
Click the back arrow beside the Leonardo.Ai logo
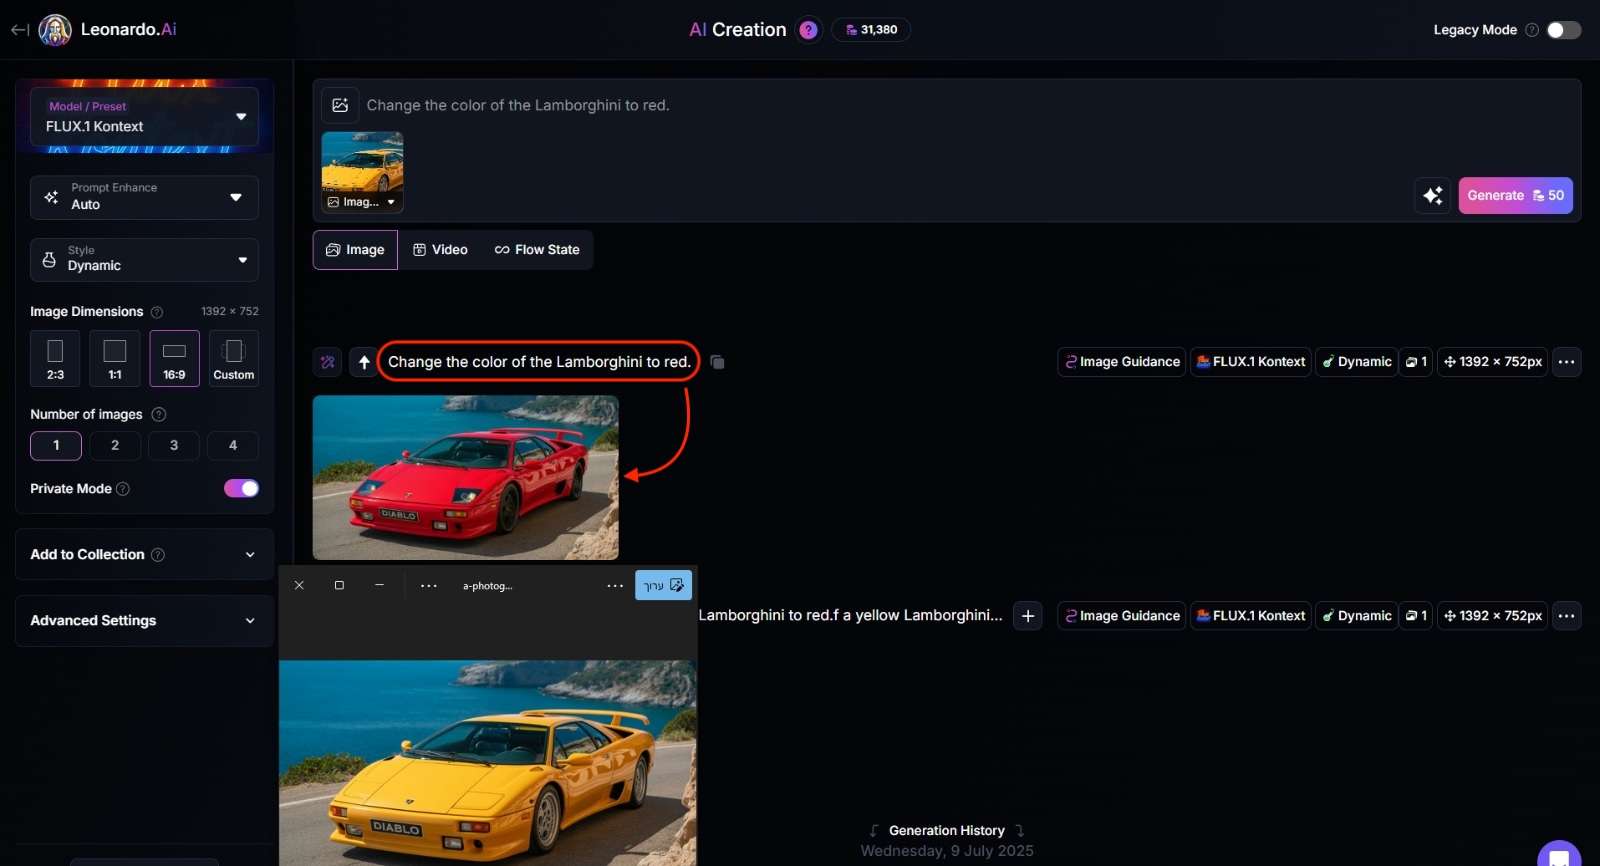(19, 30)
